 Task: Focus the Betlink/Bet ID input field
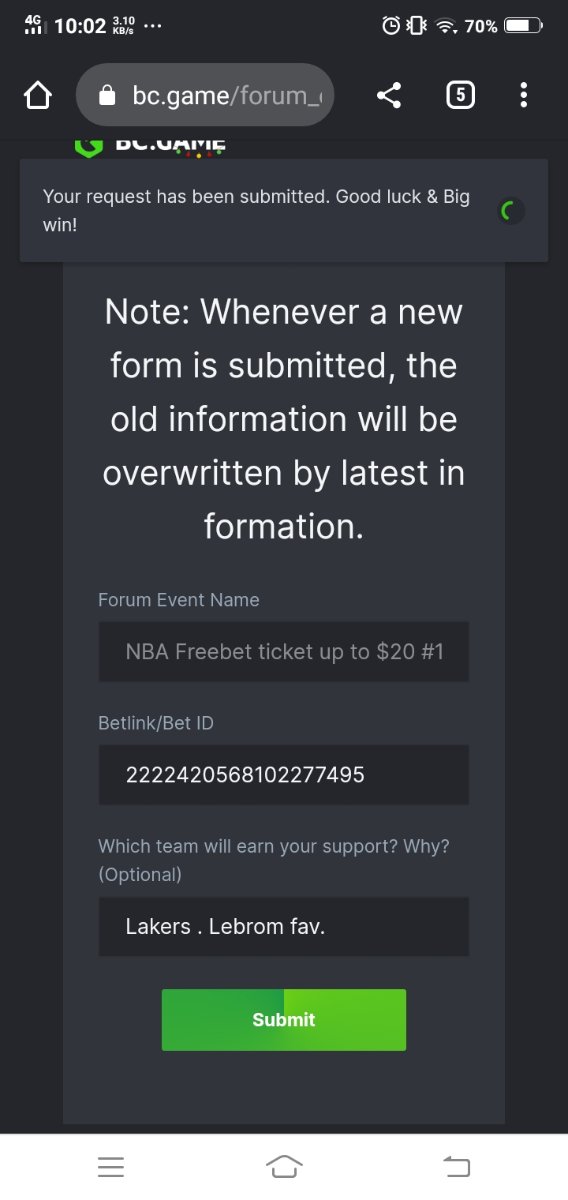(x=284, y=774)
